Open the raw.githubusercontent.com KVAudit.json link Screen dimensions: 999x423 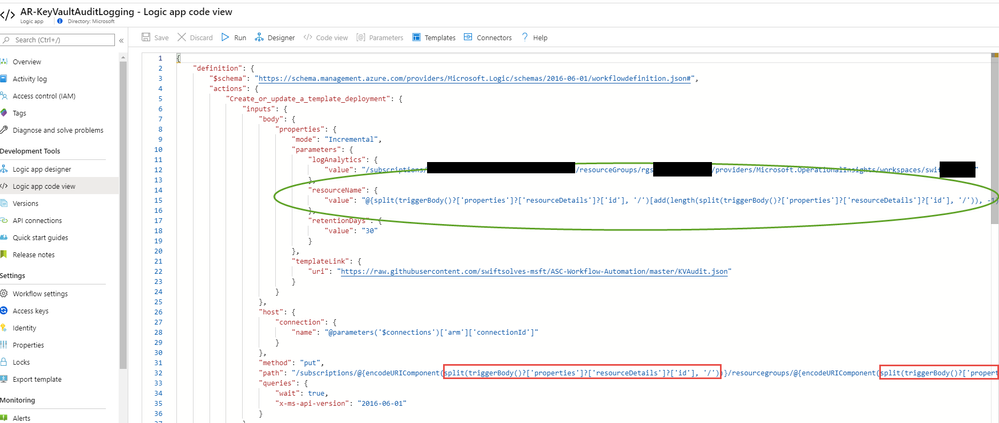click(x=535, y=271)
